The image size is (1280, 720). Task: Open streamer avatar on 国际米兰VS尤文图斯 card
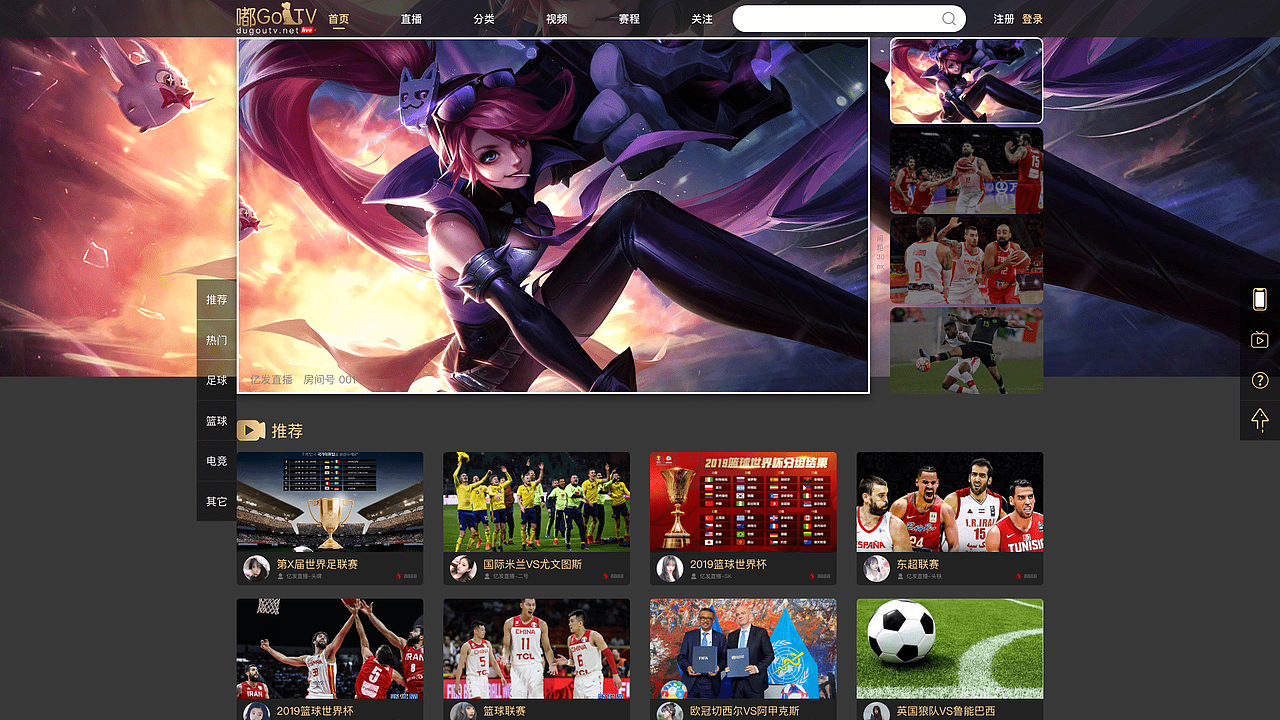pos(463,568)
